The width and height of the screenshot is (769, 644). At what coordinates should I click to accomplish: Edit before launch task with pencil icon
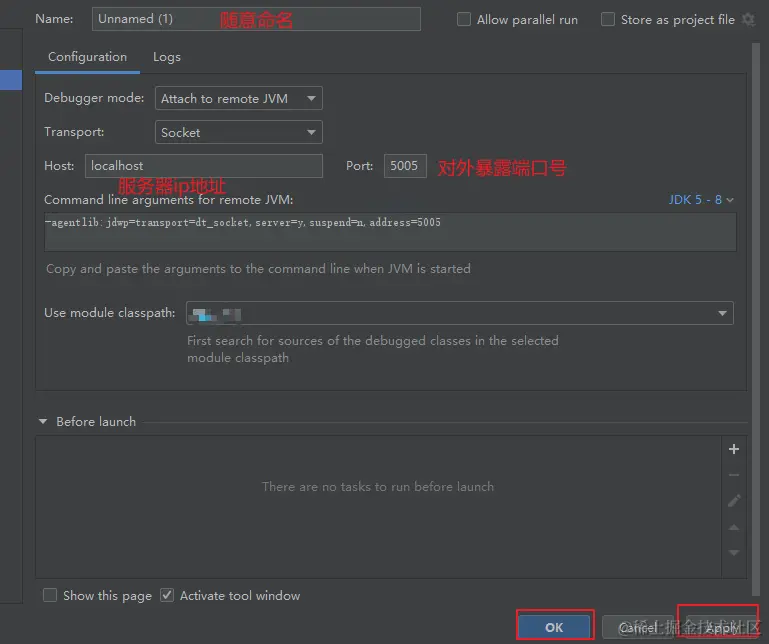(x=734, y=501)
